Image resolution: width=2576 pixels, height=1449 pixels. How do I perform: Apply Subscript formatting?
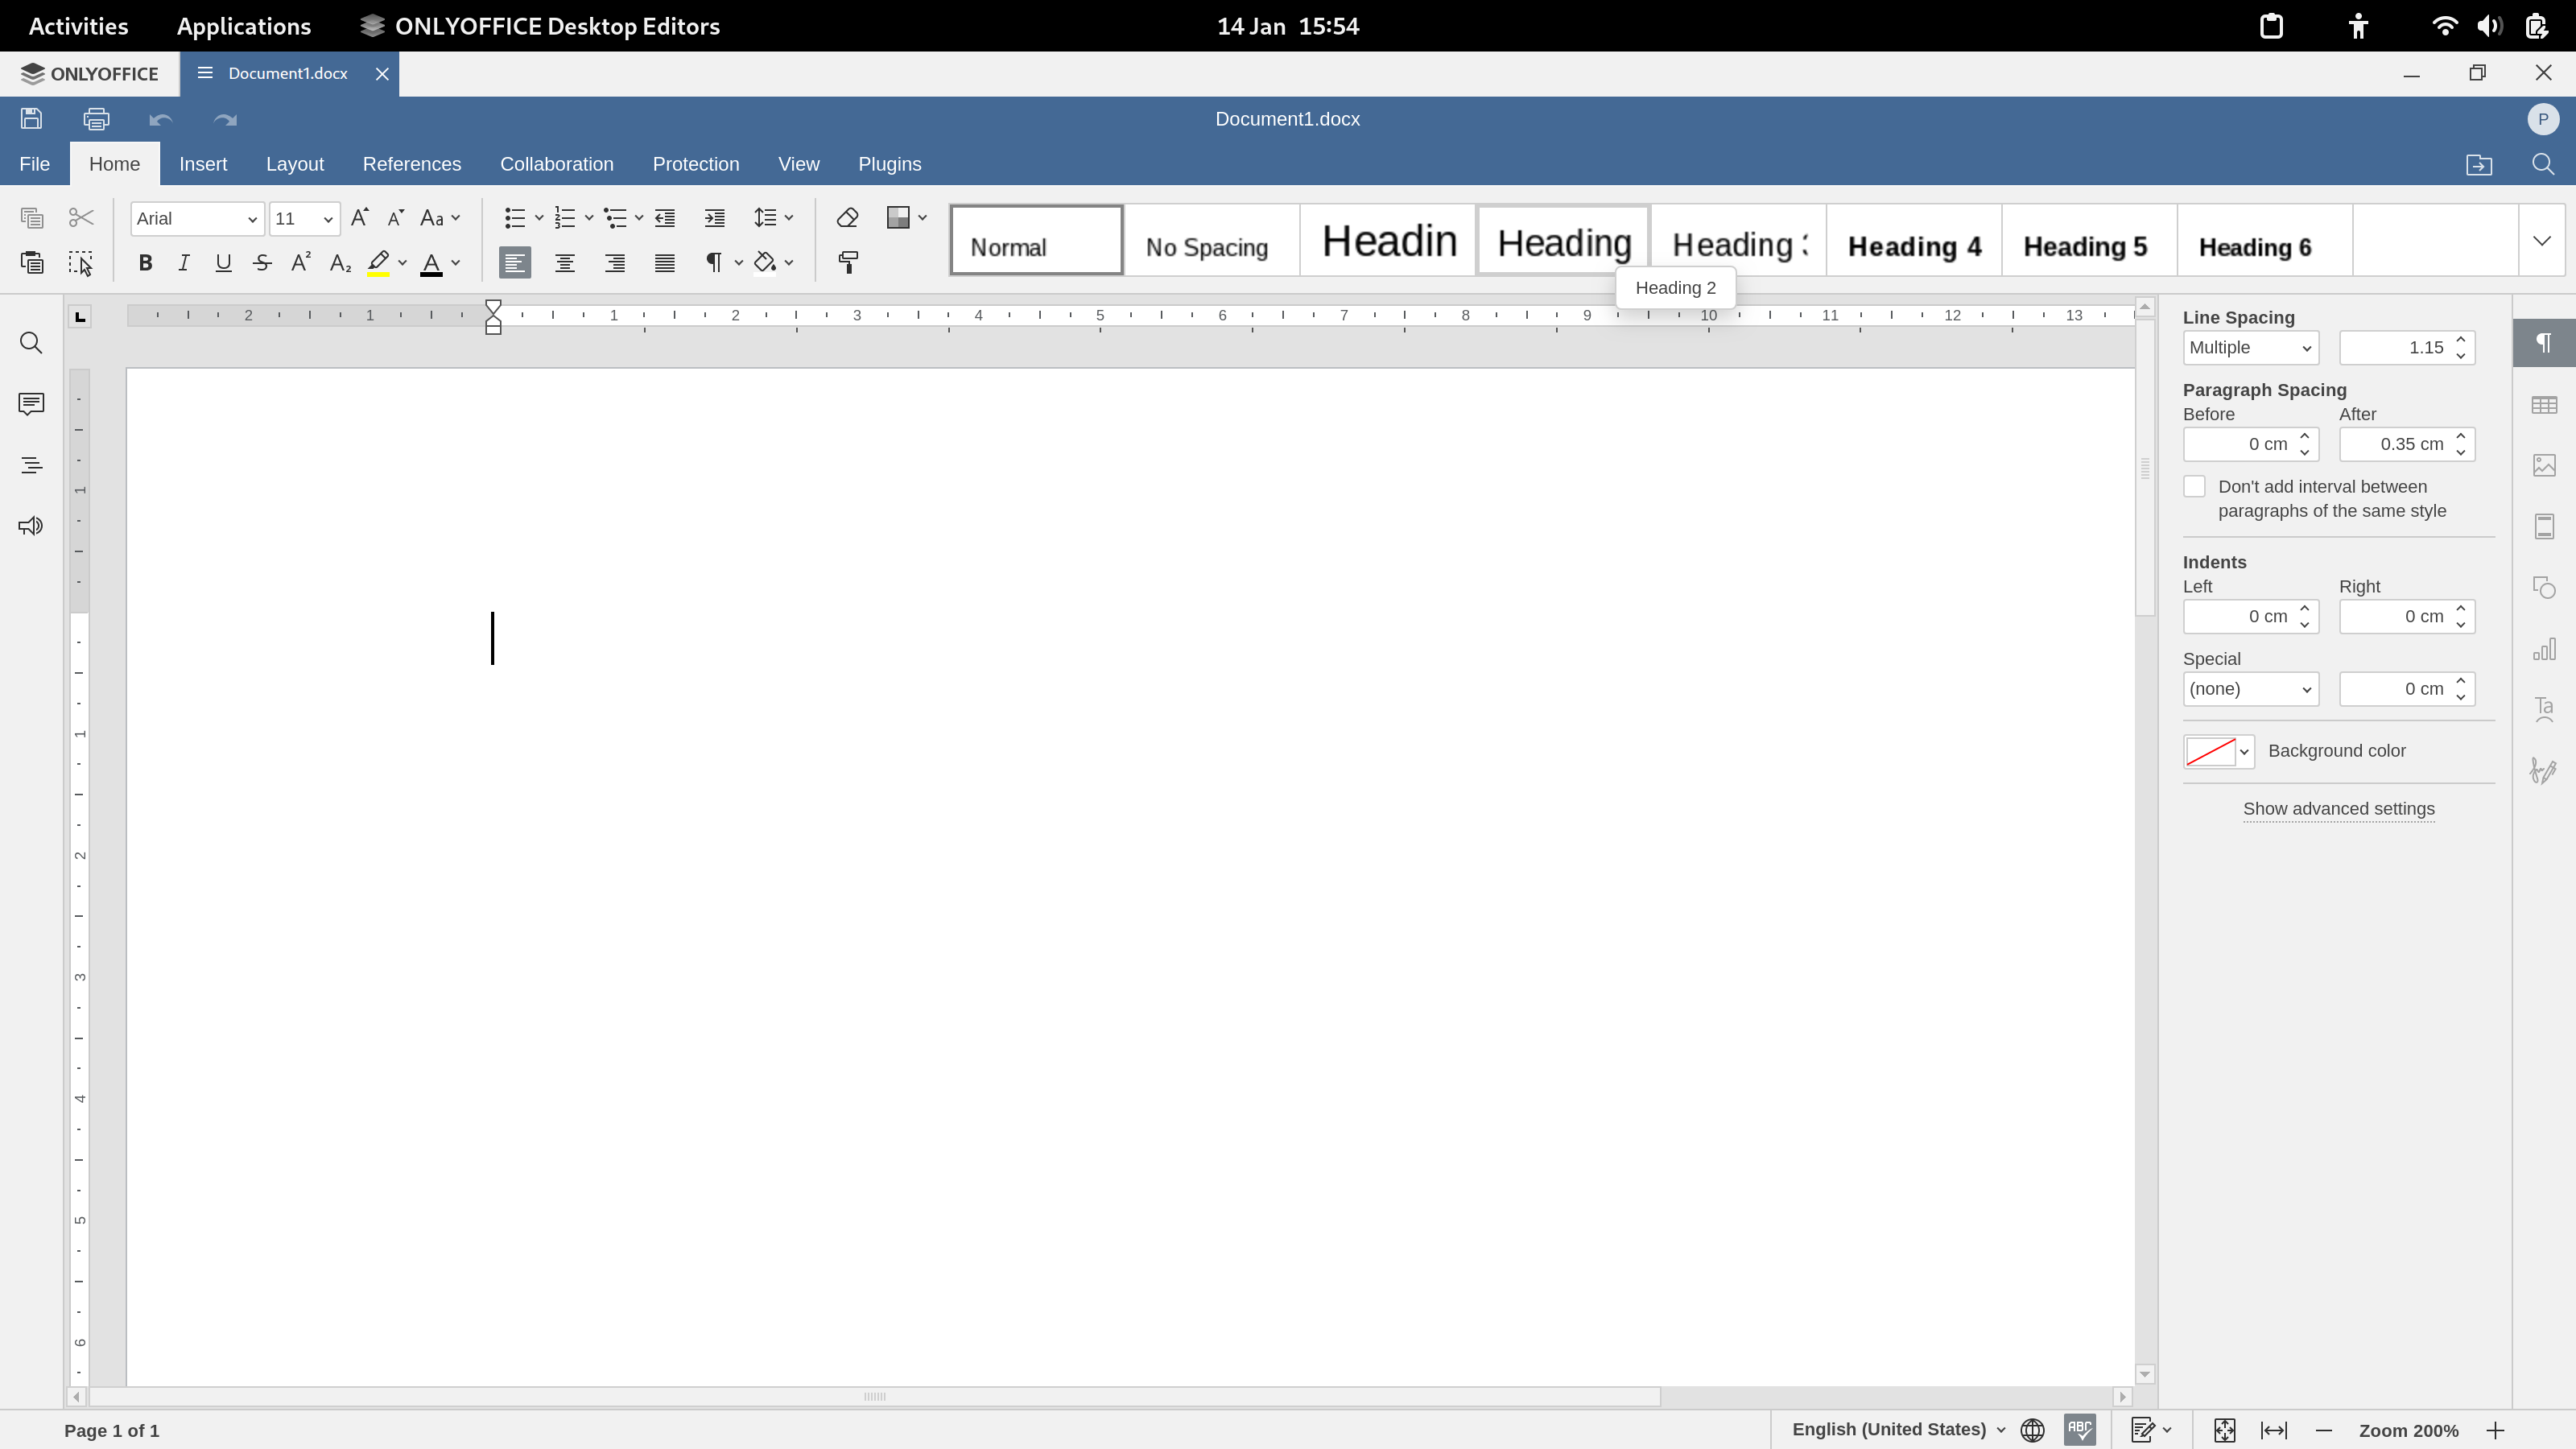click(x=340, y=262)
